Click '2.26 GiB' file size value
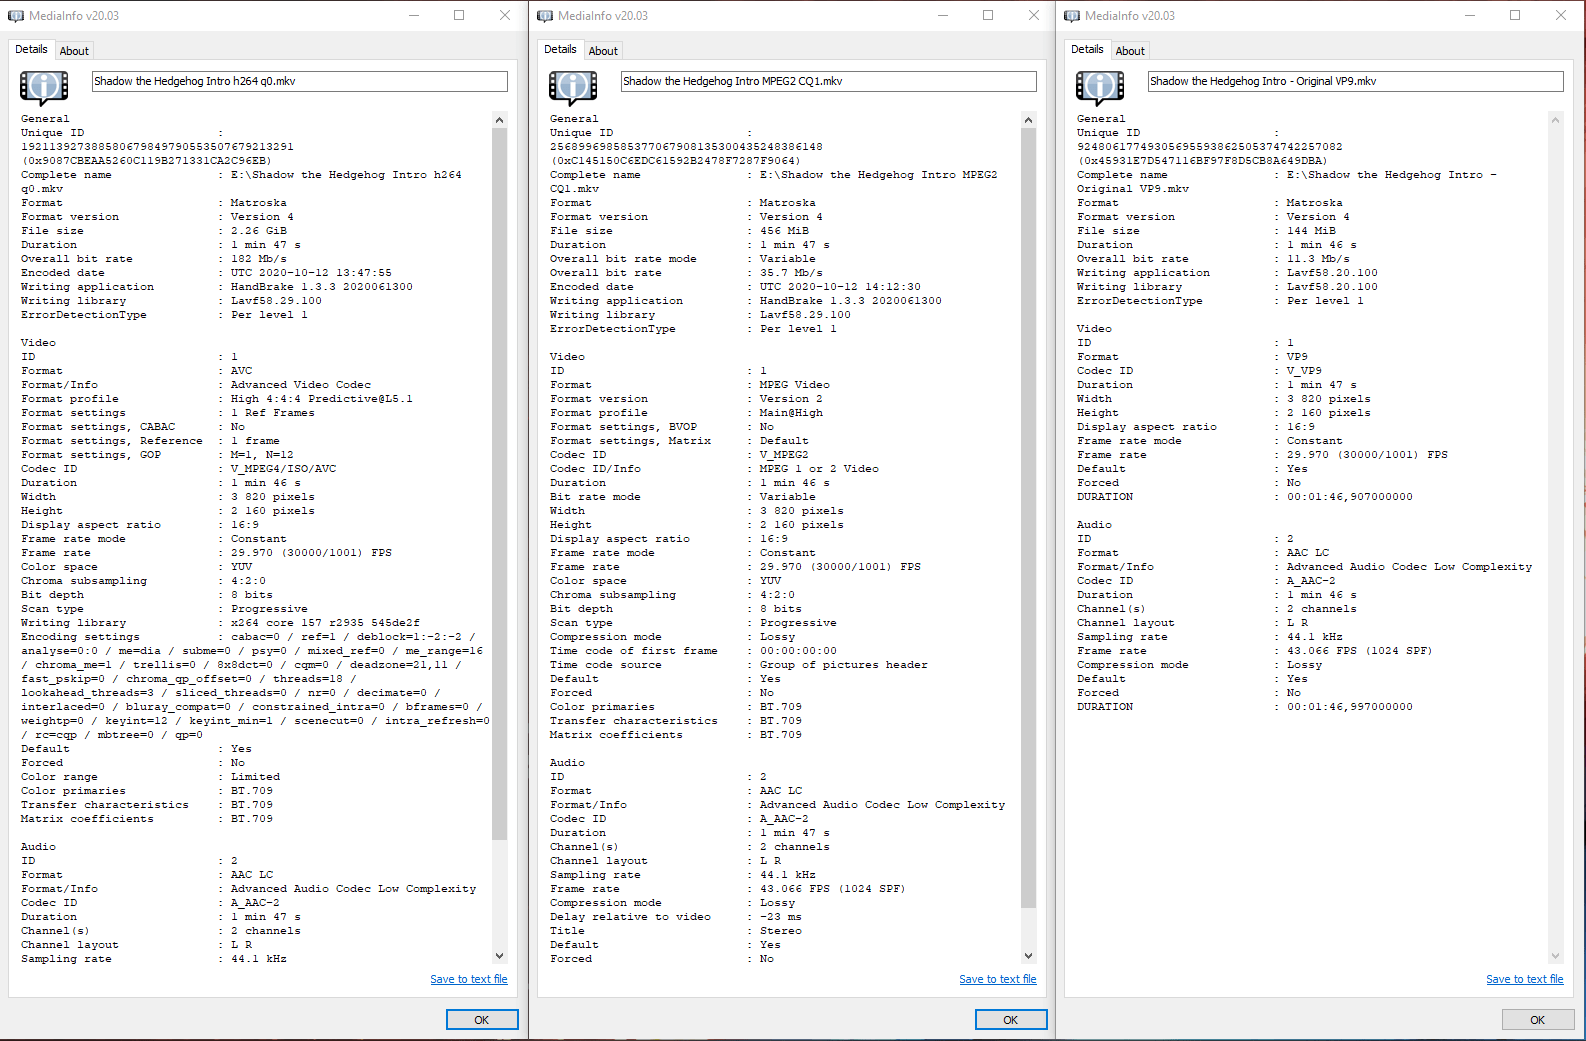This screenshot has width=1586, height=1041. pos(259,231)
